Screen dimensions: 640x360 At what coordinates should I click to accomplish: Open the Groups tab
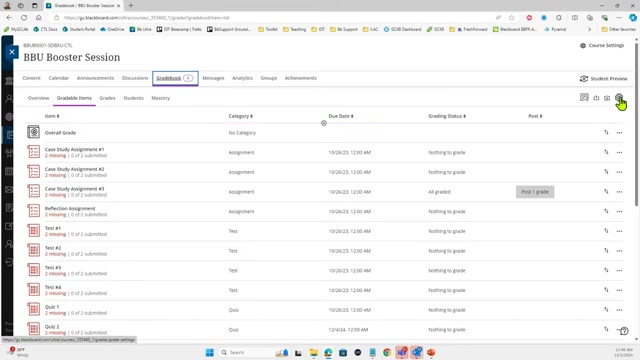269,78
